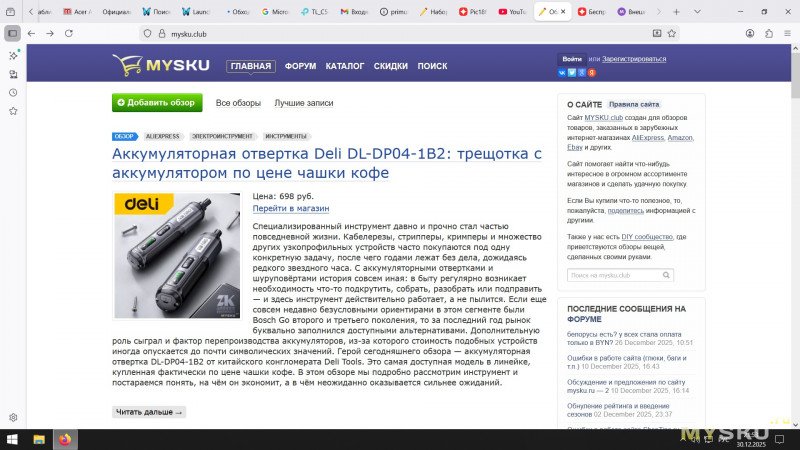
Task: Click the Twitter social login icon
Action: point(573,73)
